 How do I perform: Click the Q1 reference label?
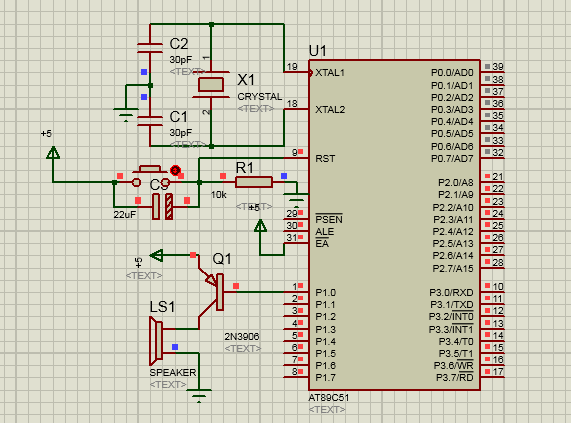(x=222, y=259)
